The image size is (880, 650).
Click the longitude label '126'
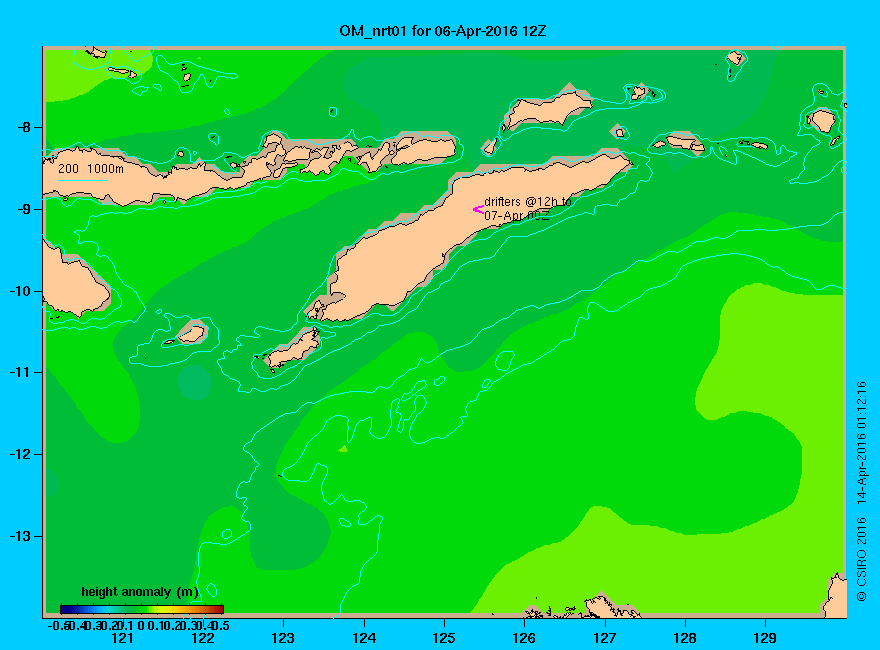[x=524, y=638]
